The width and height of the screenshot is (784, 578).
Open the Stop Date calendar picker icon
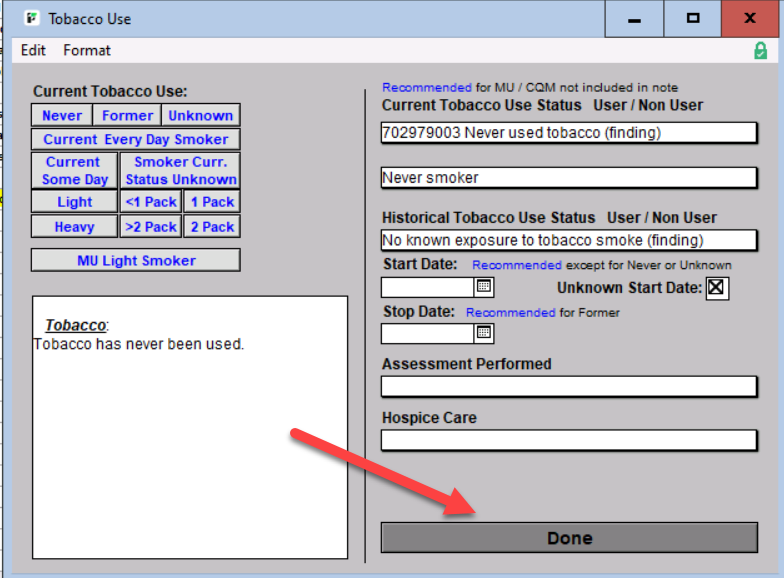tap(483, 333)
